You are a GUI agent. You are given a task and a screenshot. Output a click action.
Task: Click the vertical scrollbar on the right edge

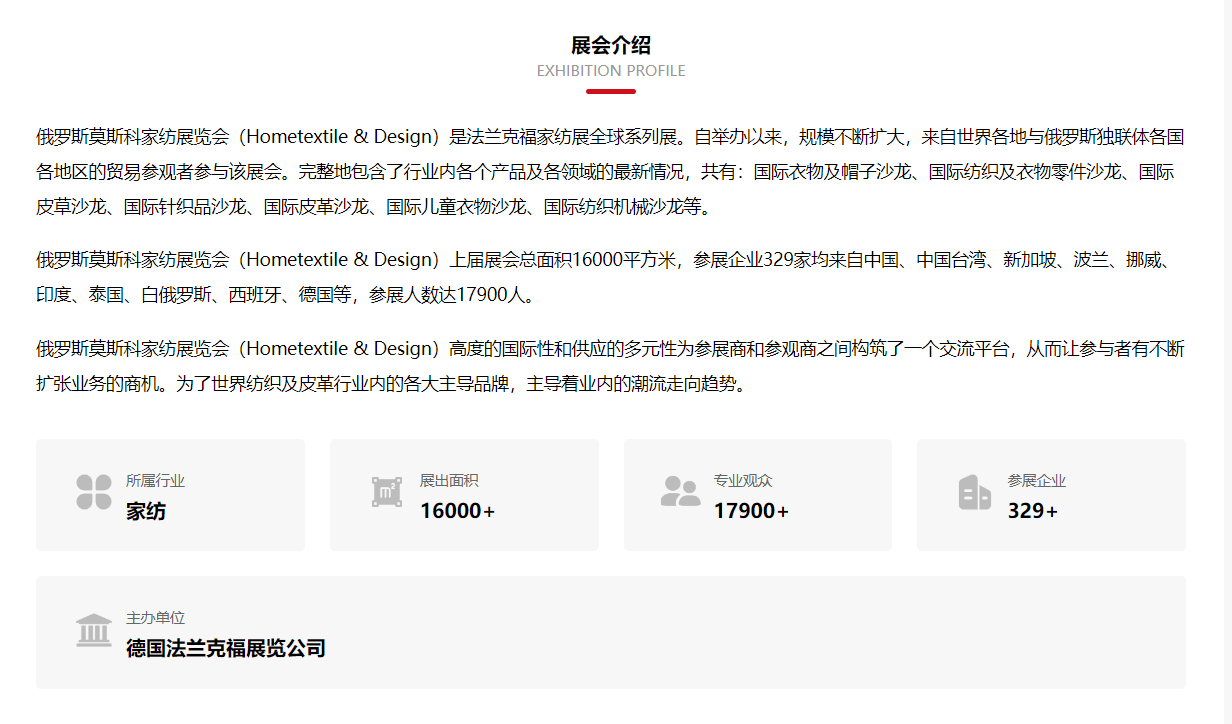coord(1226,362)
